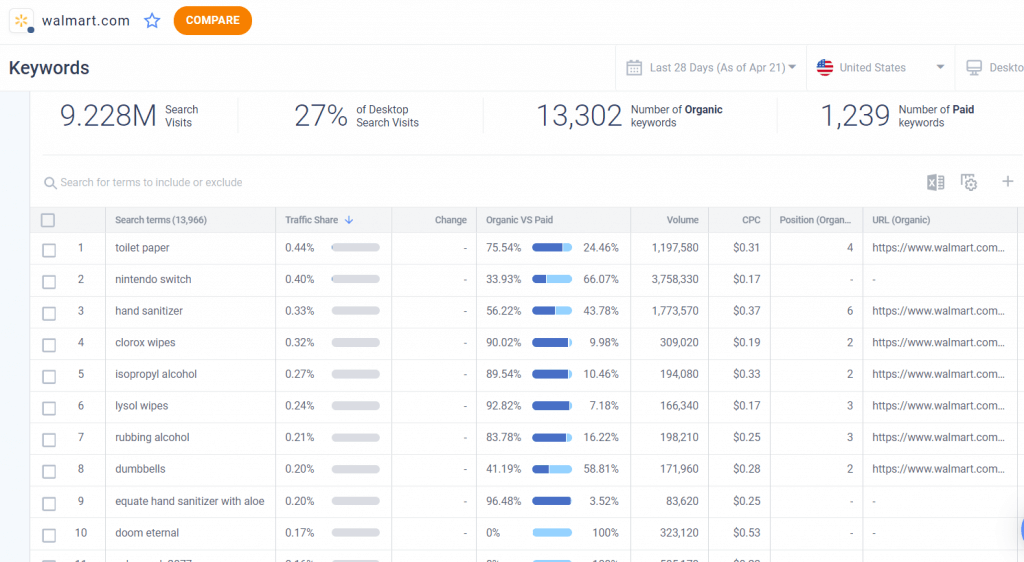The image size is (1024, 562).
Task: Click URL (Organic) column header
Action: (901, 220)
